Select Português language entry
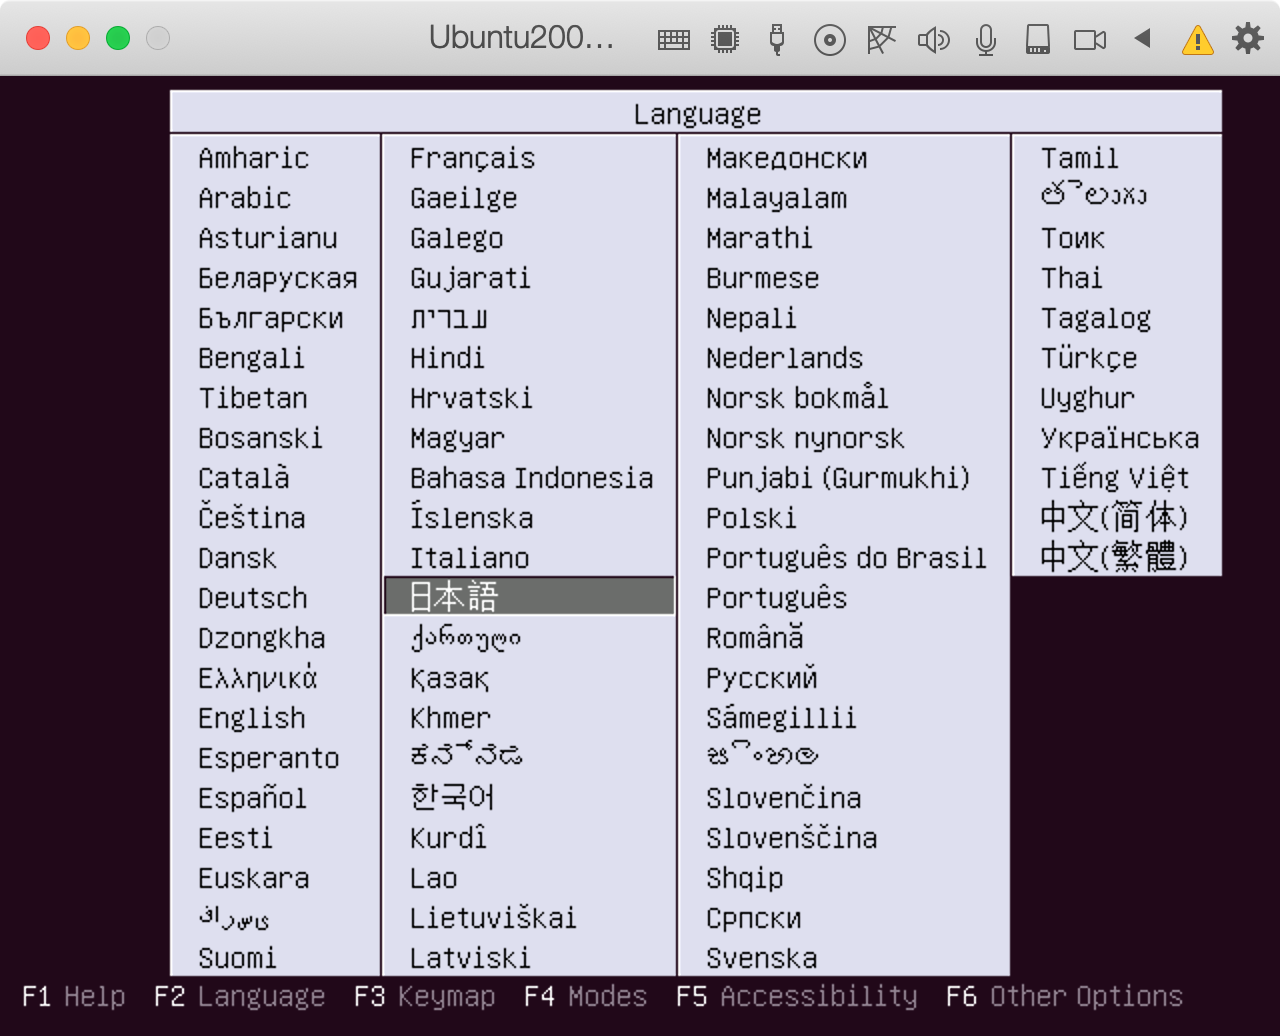Viewport: 1280px width, 1036px height. pyautogui.click(x=777, y=598)
